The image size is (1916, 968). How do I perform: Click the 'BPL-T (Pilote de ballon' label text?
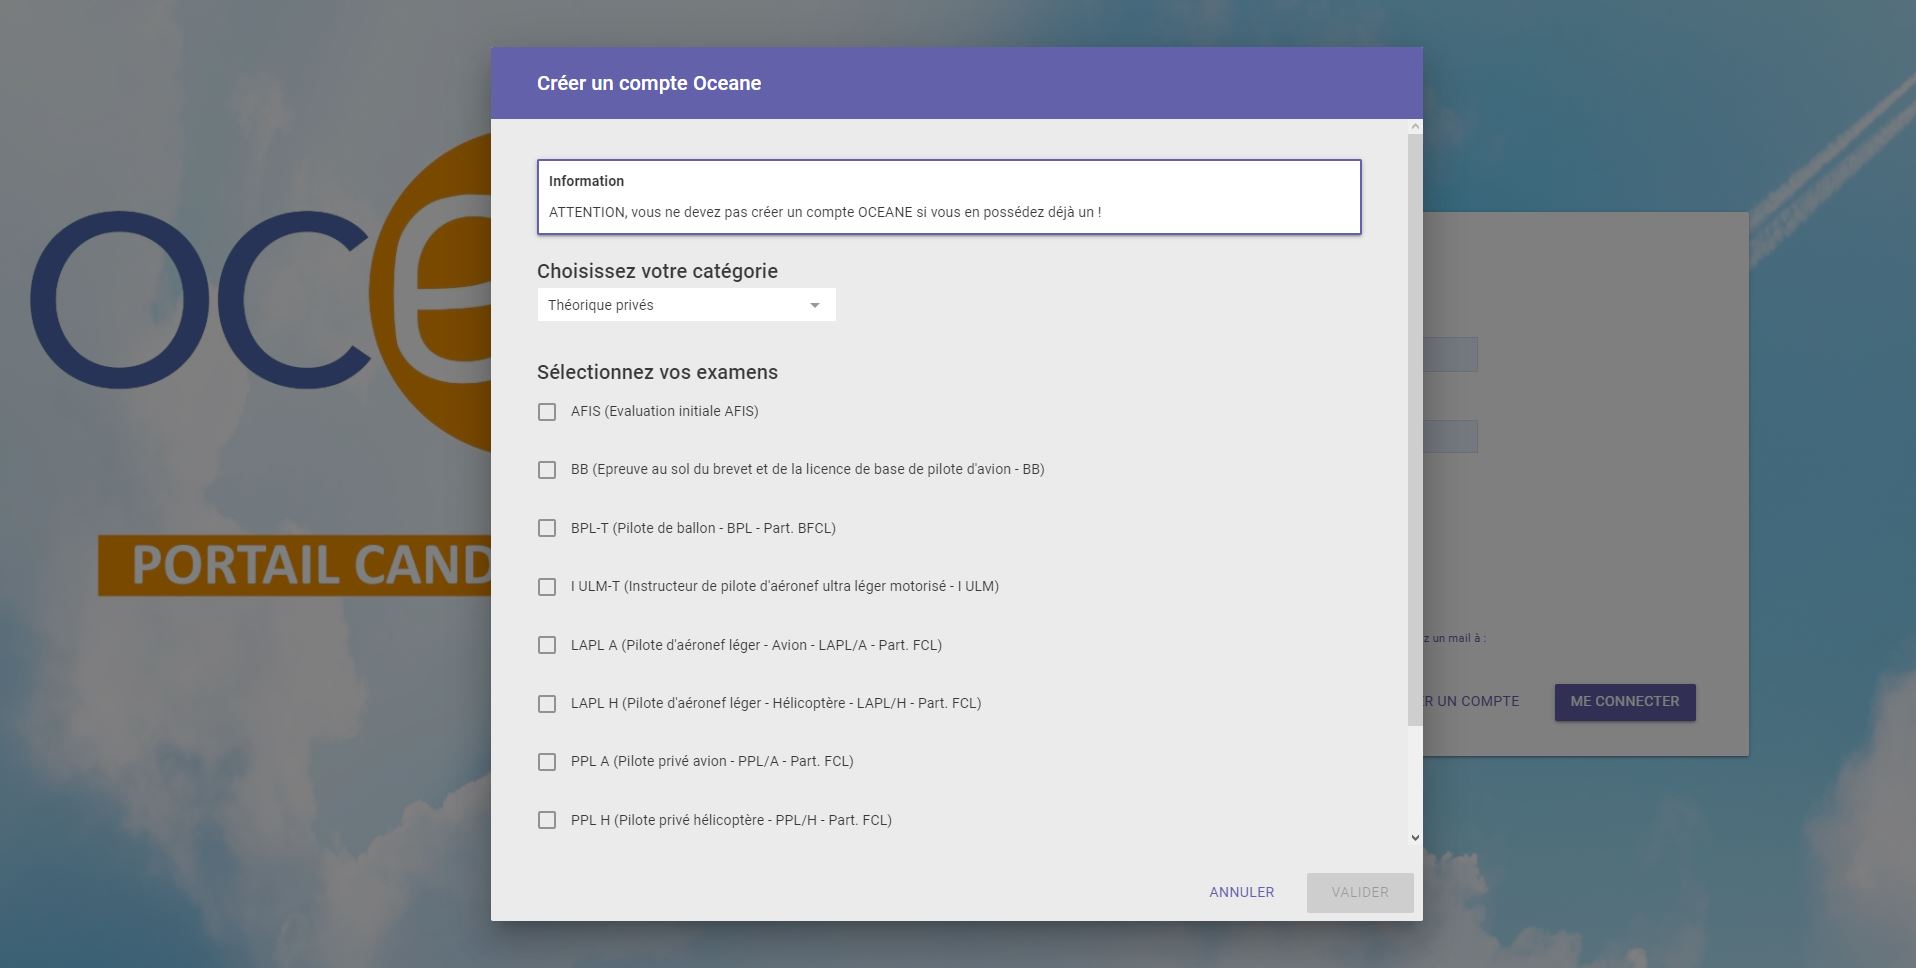(x=703, y=528)
